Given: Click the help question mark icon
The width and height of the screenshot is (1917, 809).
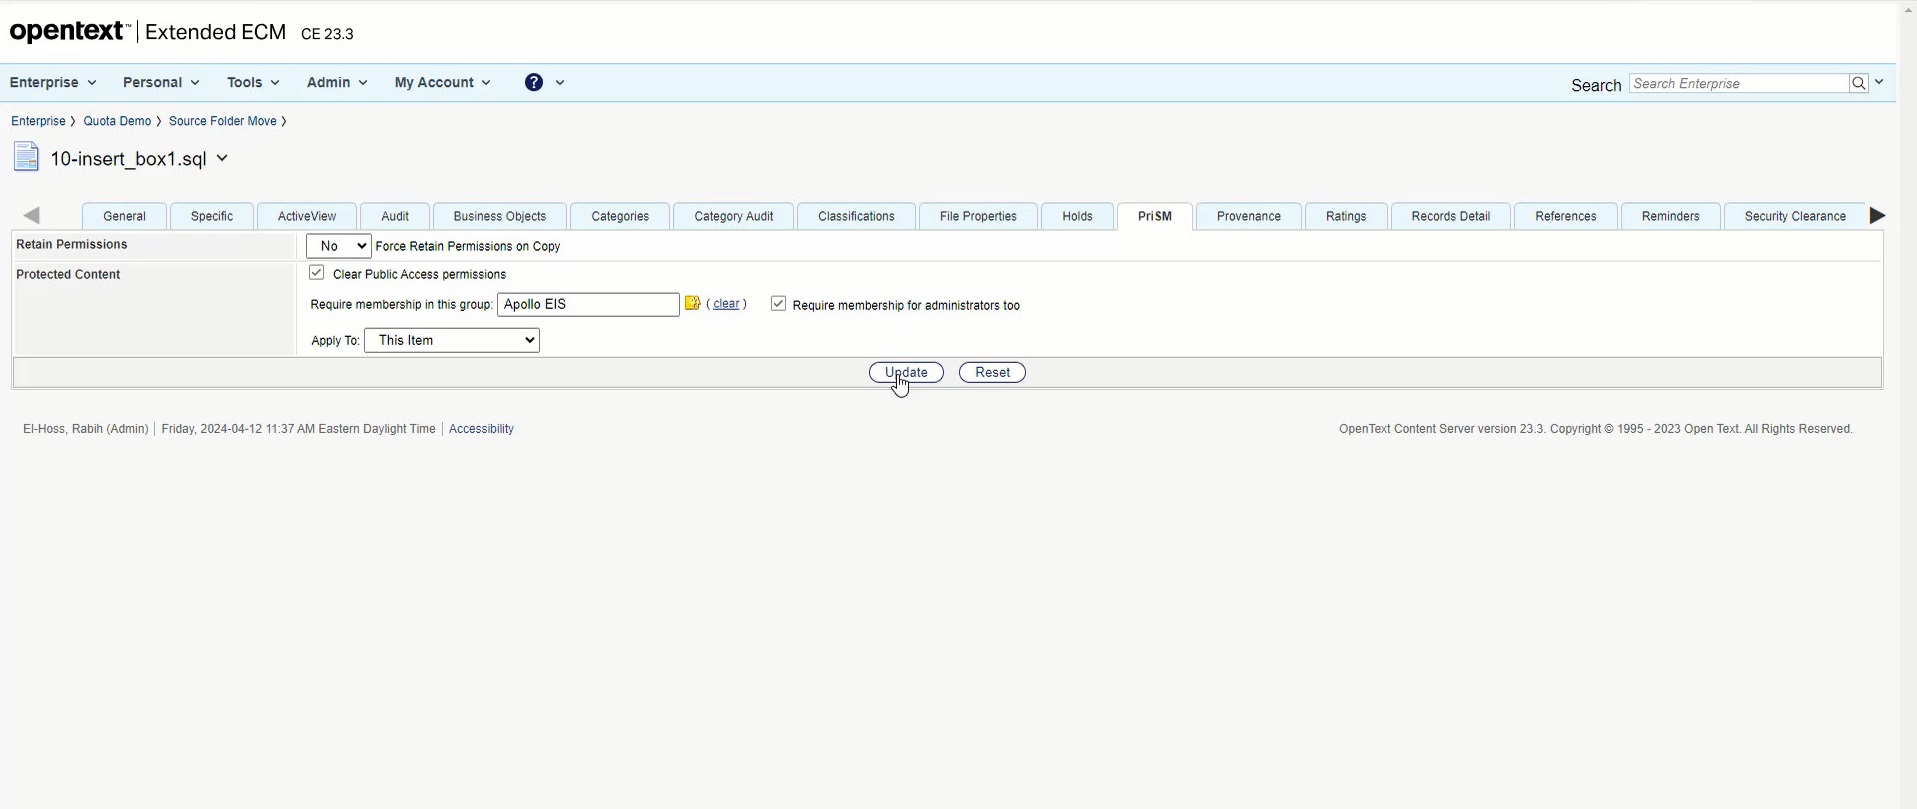Looking at the screenshot, I should pyautogui.click(x=534, y=83).
